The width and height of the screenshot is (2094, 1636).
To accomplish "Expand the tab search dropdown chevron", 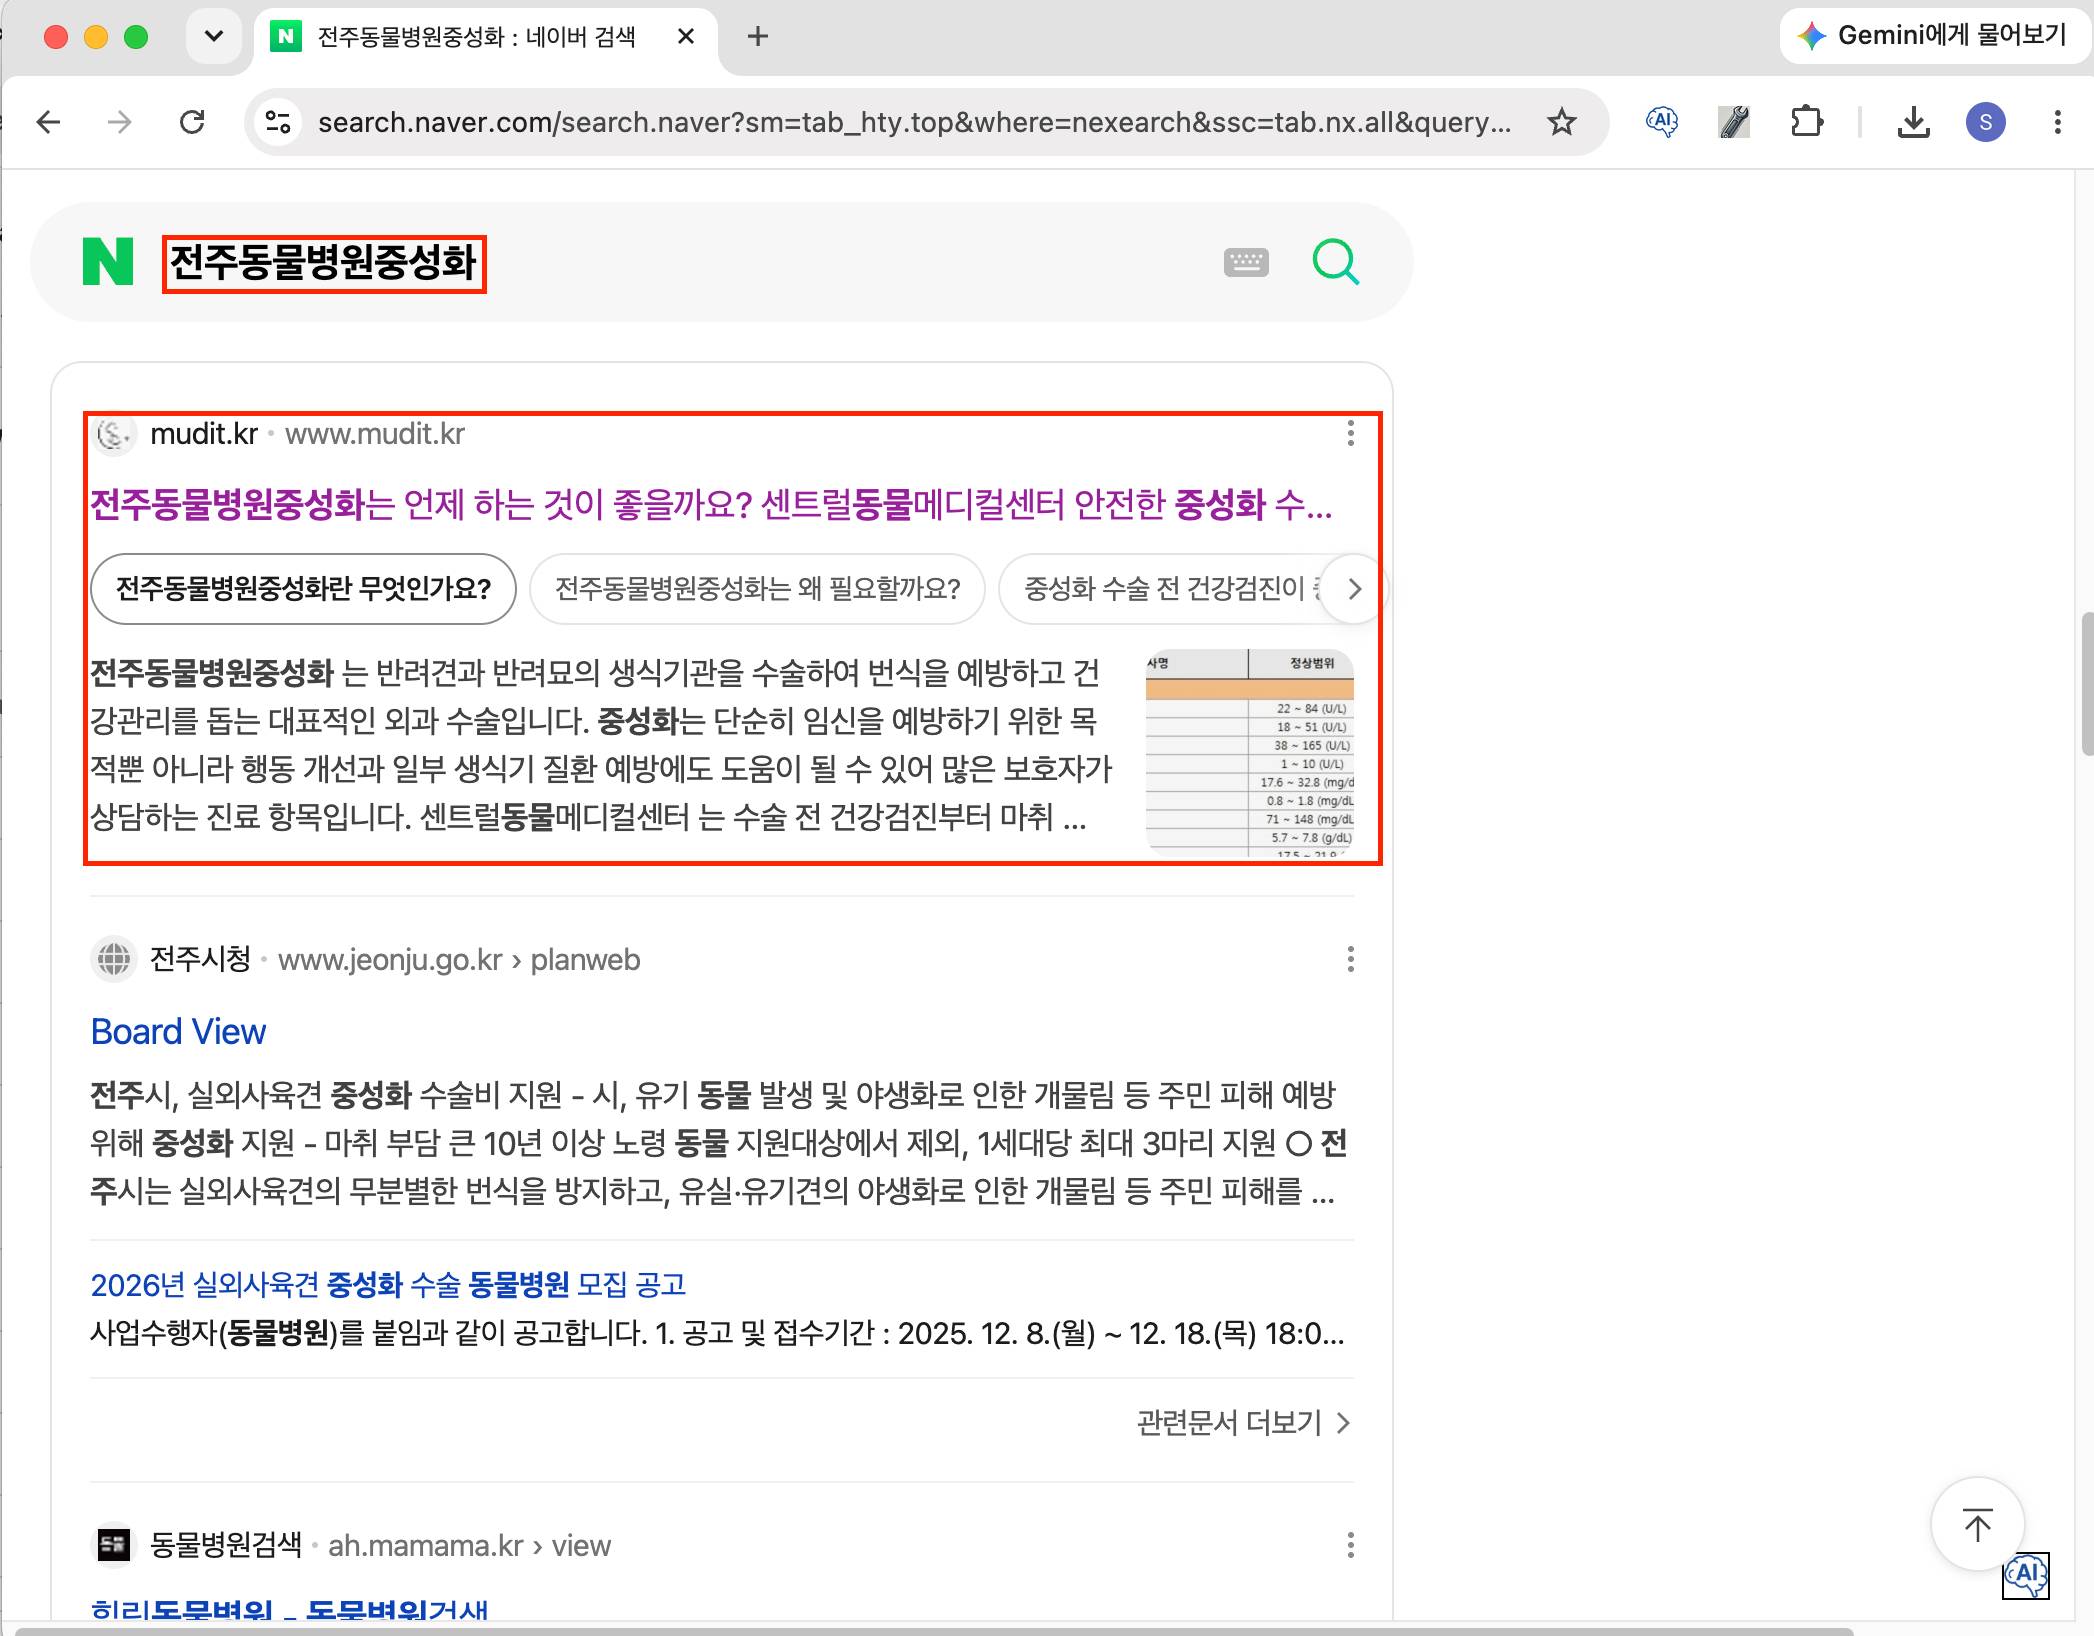I will coord(214,37).
